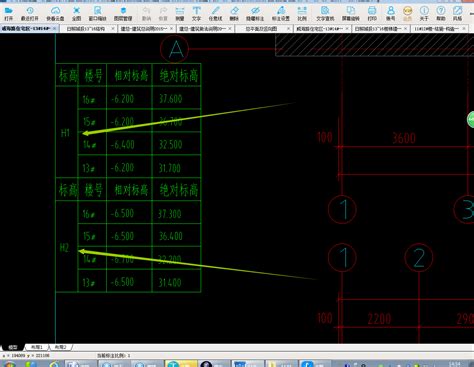Open the text search tool

click(325, 13)
